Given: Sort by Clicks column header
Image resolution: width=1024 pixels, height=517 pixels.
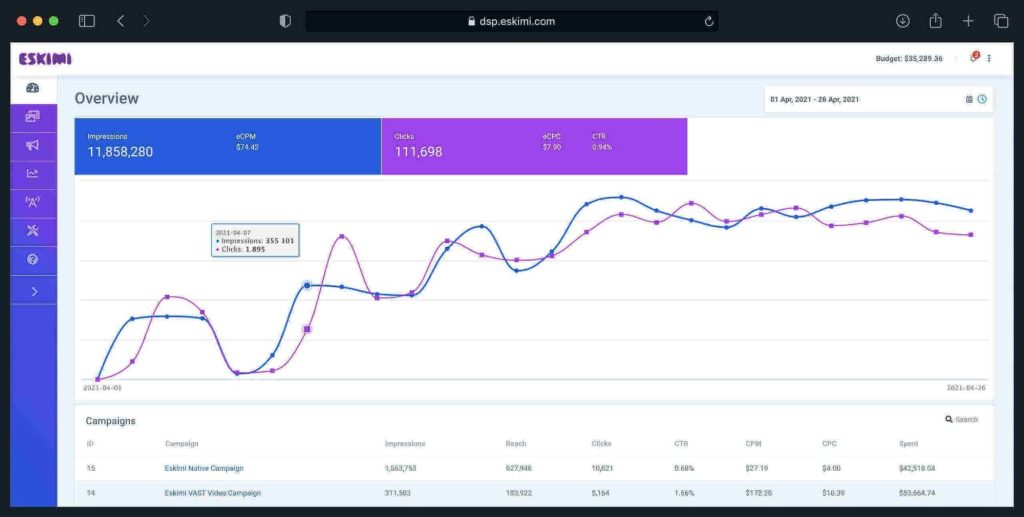Looking at the screenshot, I should point(601,444).
